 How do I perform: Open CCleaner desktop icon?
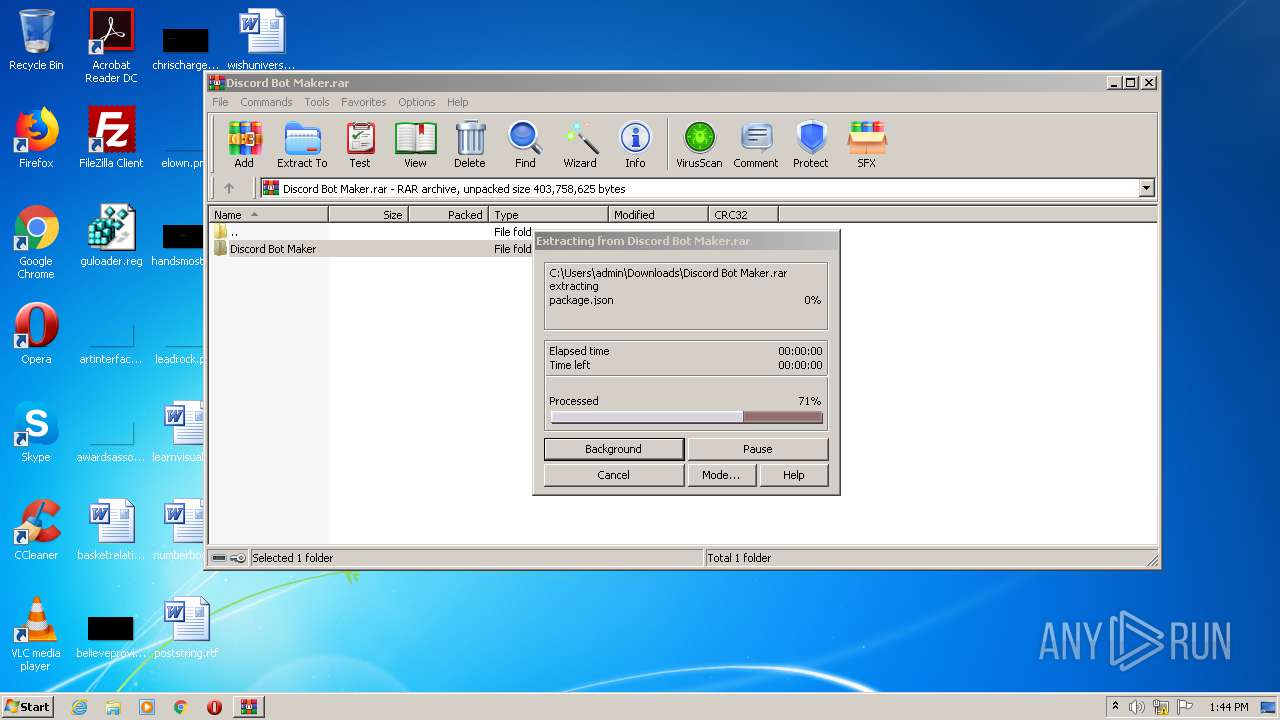(36, 530)
